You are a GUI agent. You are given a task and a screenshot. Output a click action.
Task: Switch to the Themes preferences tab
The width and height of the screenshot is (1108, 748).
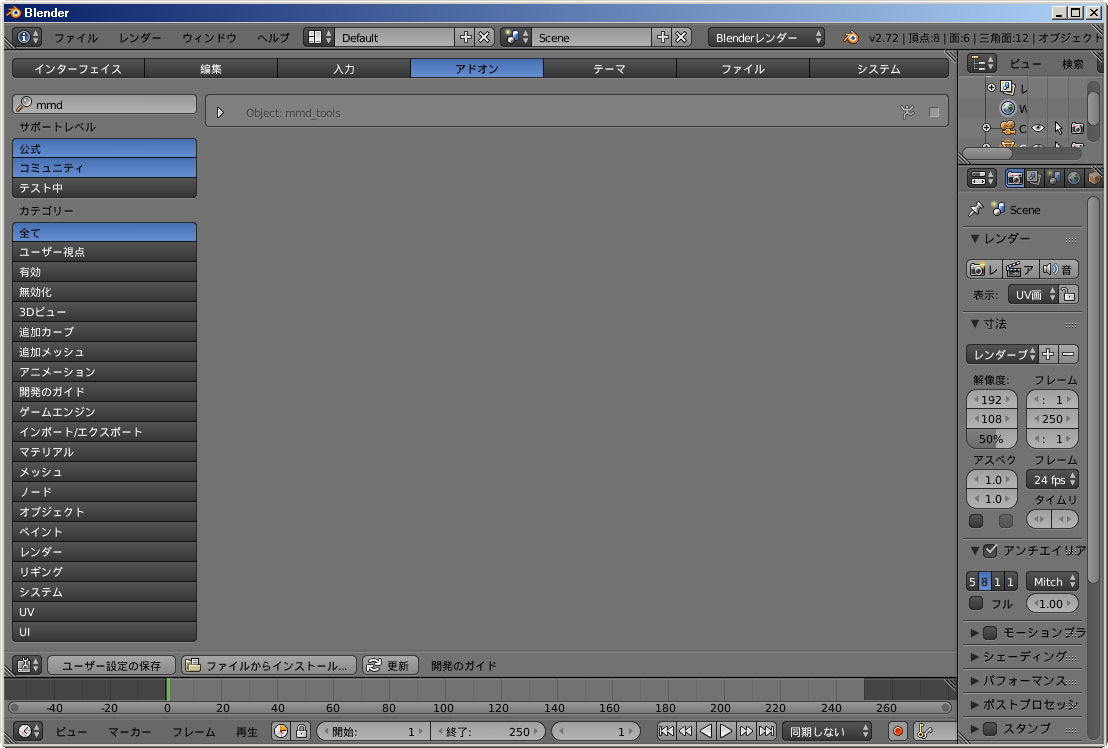609,69
